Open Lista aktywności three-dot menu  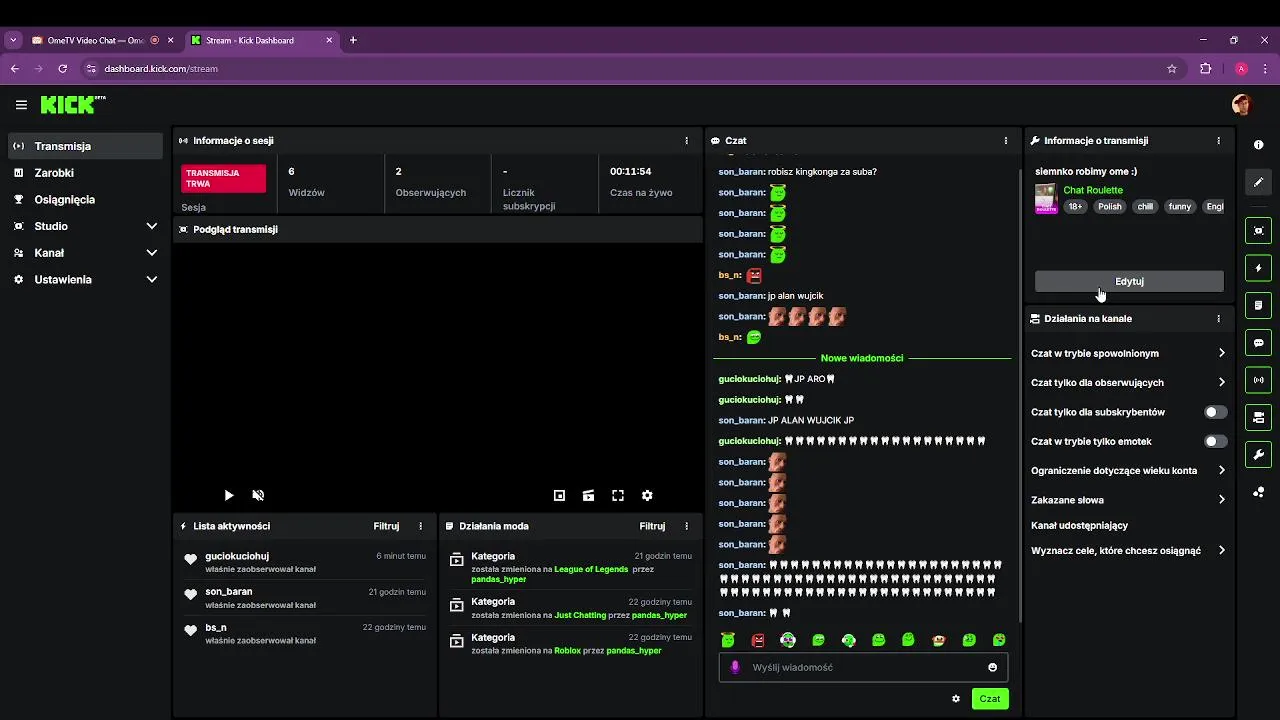[420, 526]
